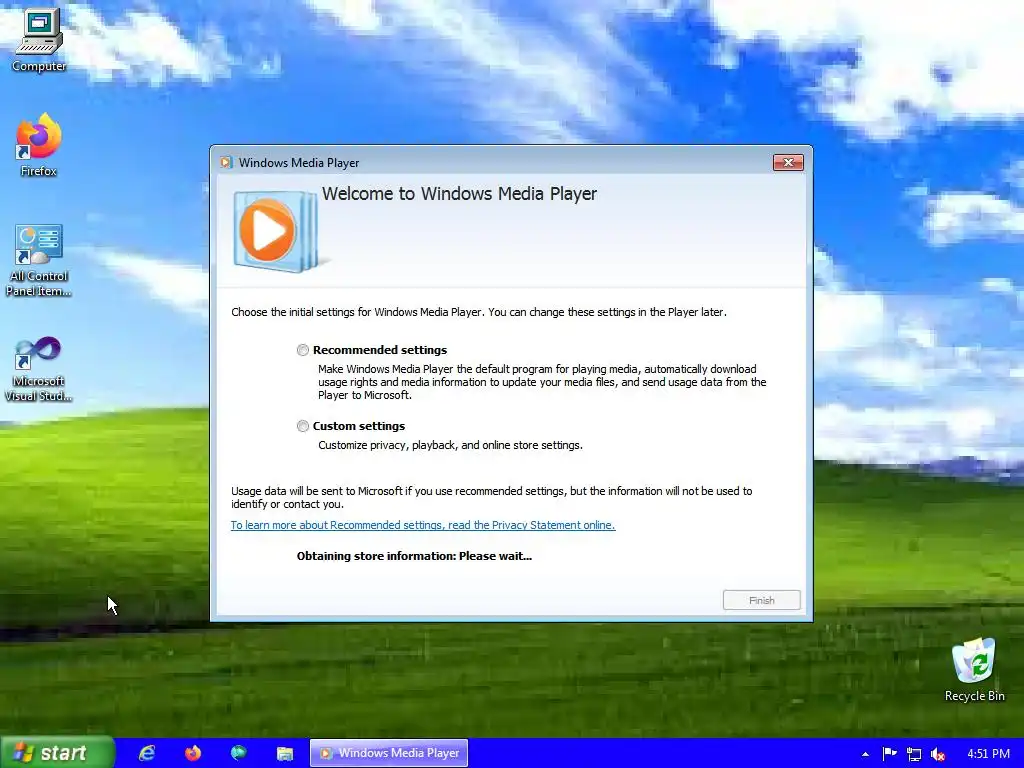Open the file explorer taskbar icon
Screen dimensions: 1024x768
tap(285, 753)
